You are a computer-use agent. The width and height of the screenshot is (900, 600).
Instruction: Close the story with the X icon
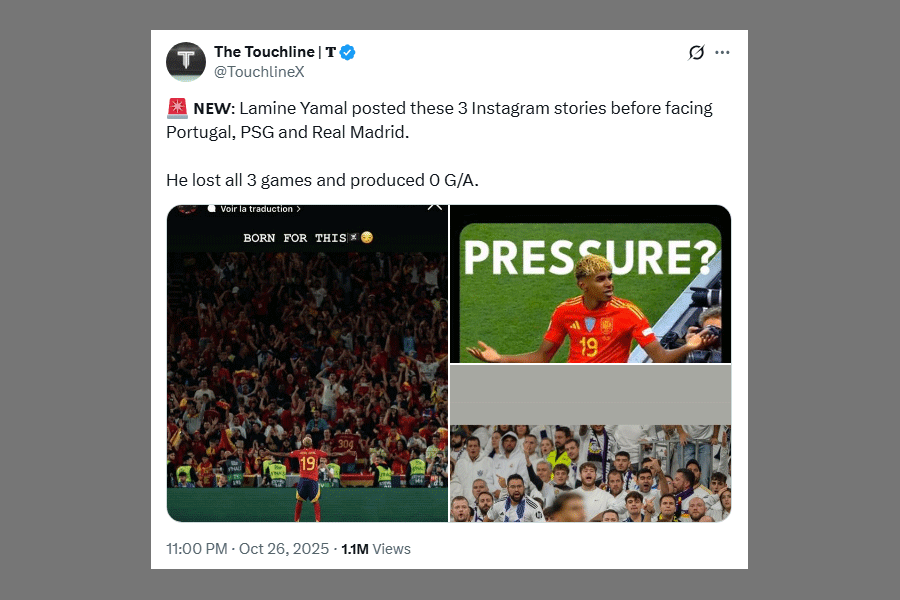click(x=435, y=206)
